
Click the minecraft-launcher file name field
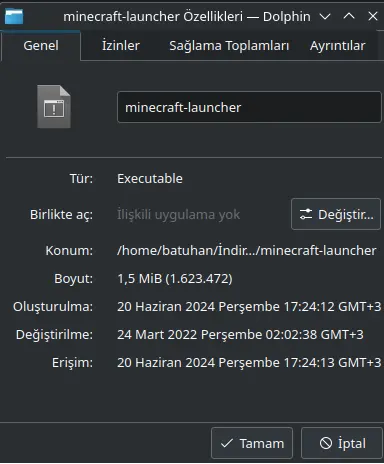click(249, 107)
